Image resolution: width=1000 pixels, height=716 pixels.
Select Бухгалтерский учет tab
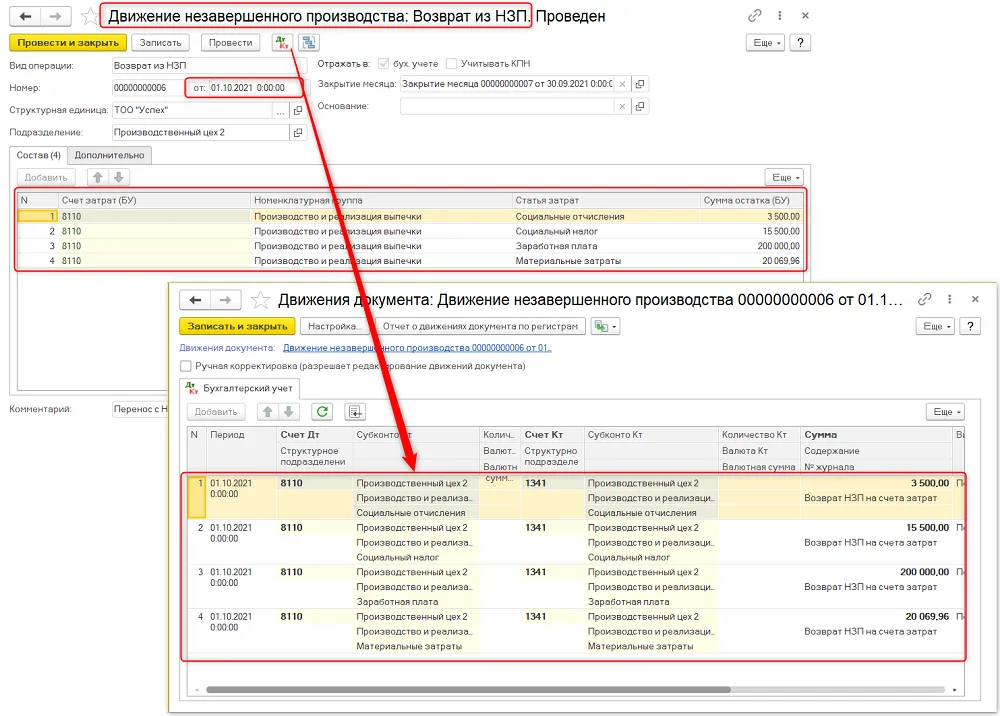[240, 388]
